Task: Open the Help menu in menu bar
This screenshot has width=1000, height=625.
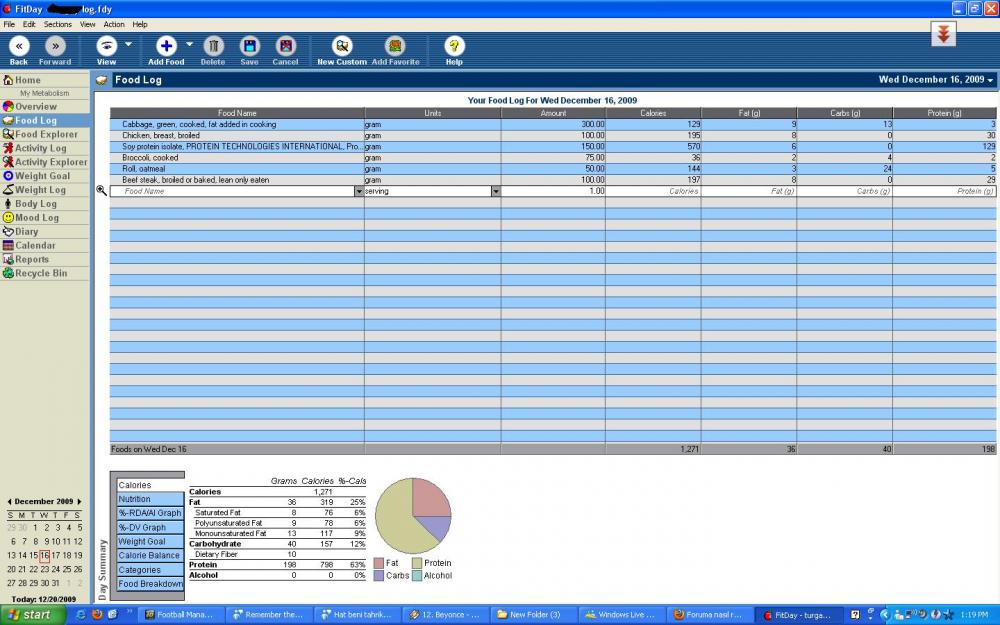Action: click(140, 24)
